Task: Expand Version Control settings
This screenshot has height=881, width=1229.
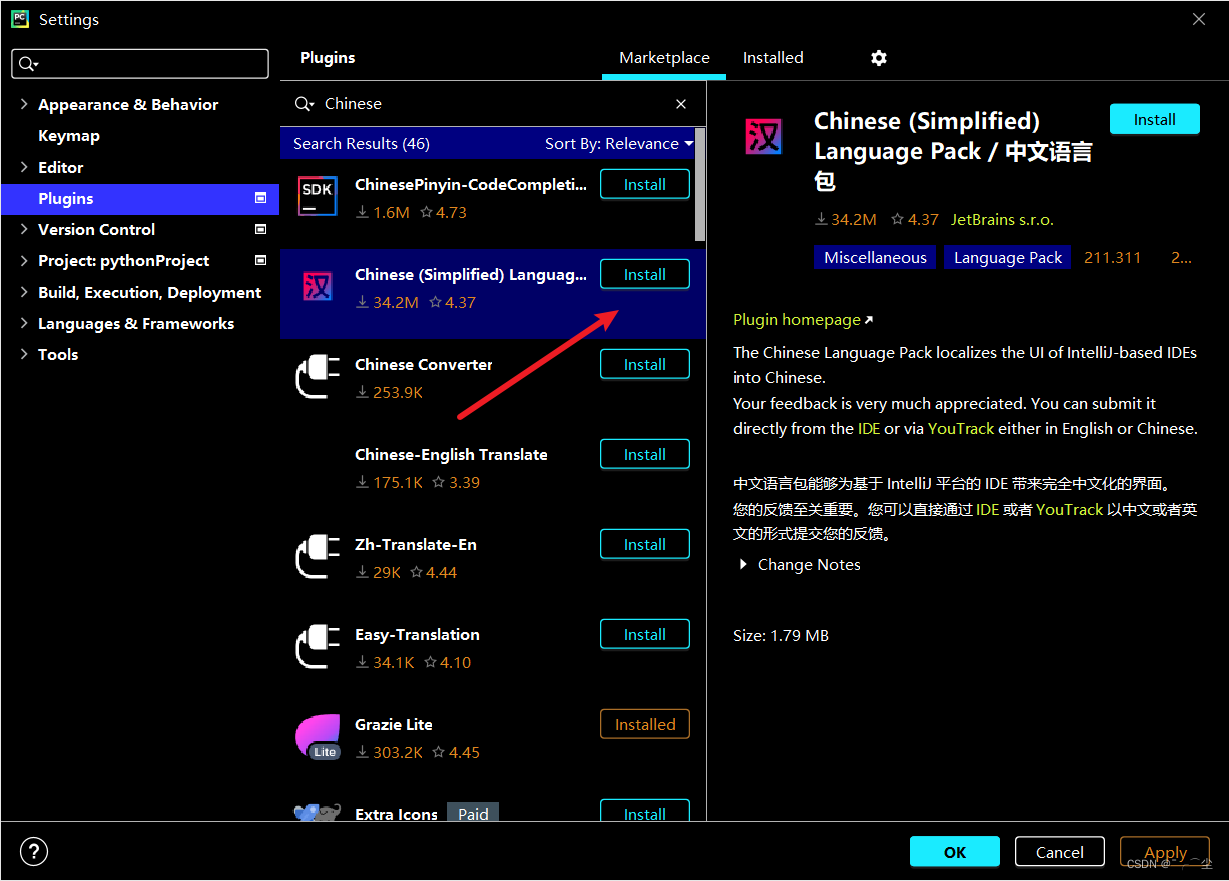Action: (25, 229)
